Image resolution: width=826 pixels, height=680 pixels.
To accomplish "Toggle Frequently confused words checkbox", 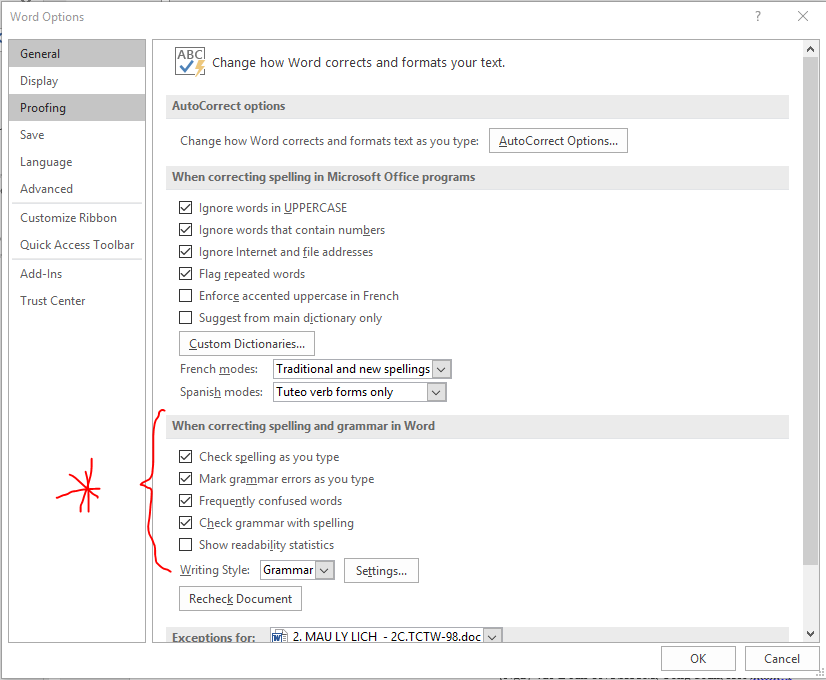I will [x=185, y=500].
